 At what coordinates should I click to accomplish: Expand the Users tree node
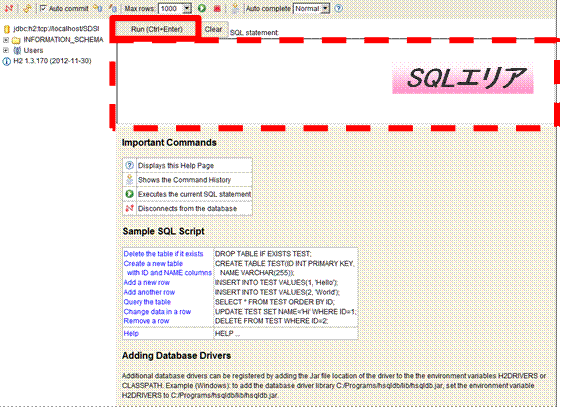[6, 50]
